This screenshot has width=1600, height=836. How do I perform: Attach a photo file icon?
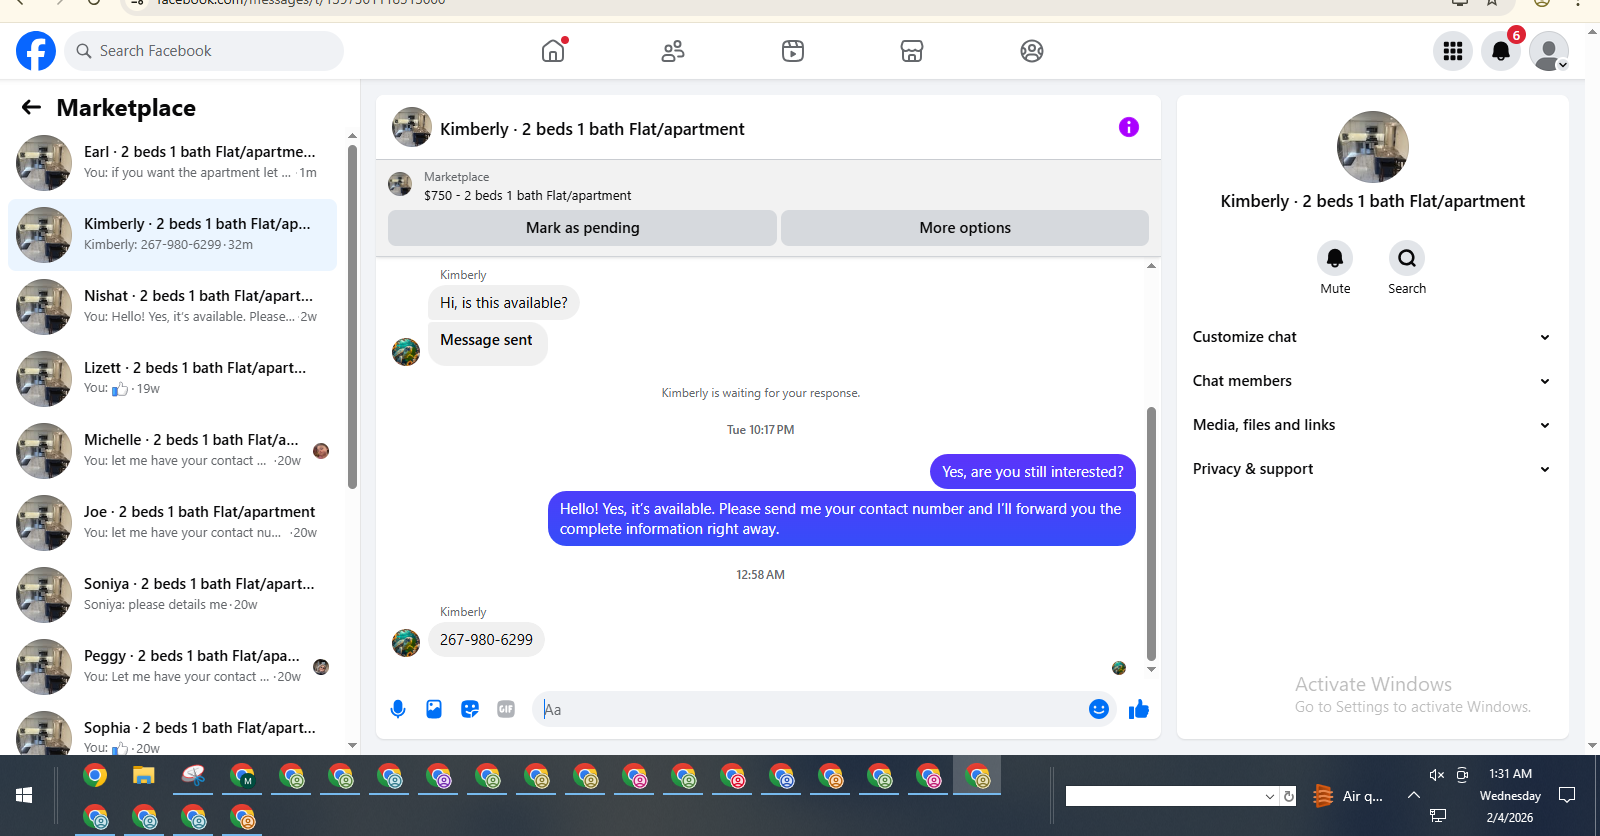tap(434, 709)
